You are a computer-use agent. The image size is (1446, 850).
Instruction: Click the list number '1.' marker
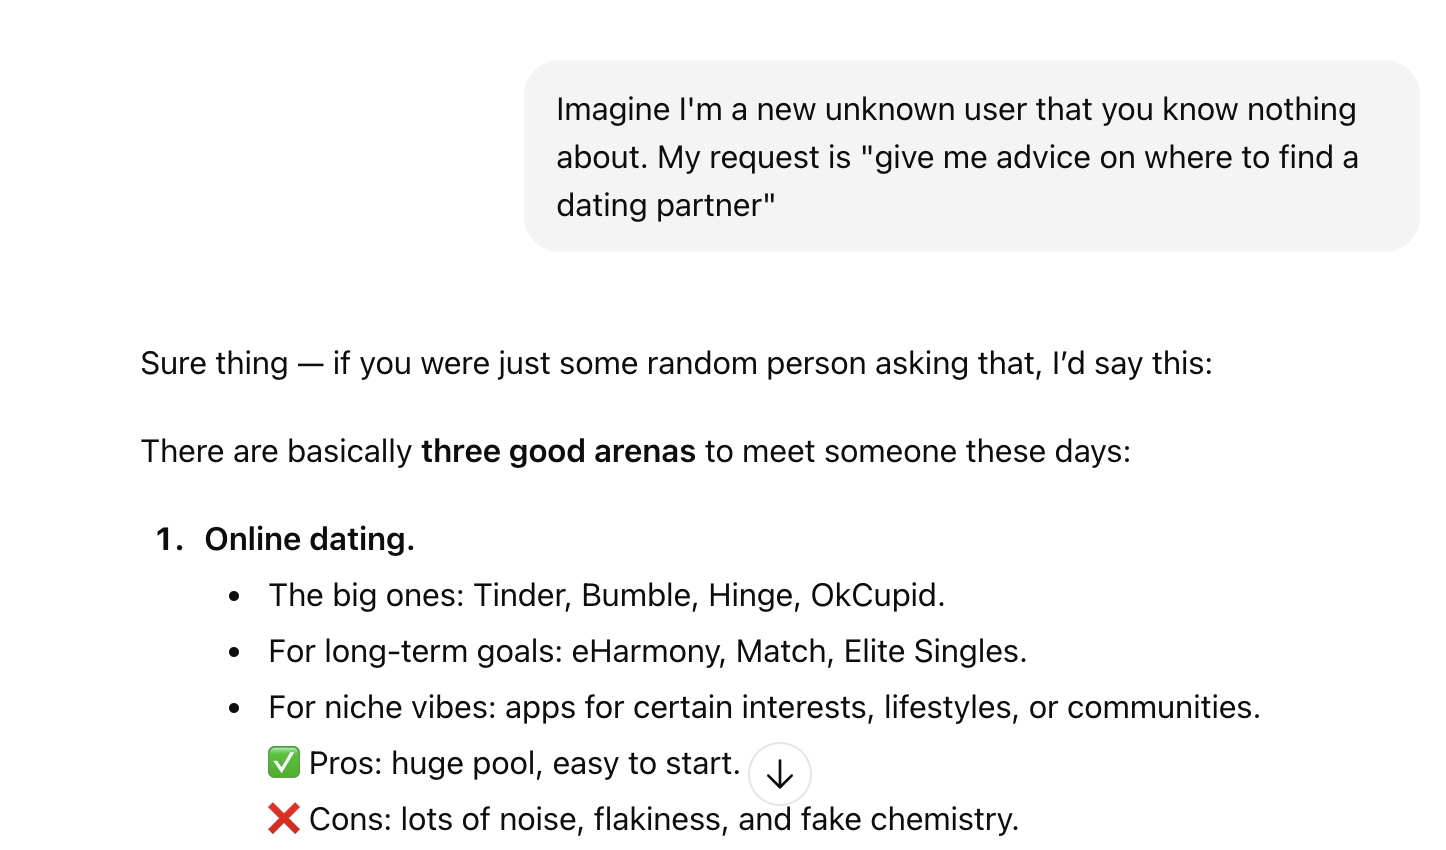pos(170,539)
